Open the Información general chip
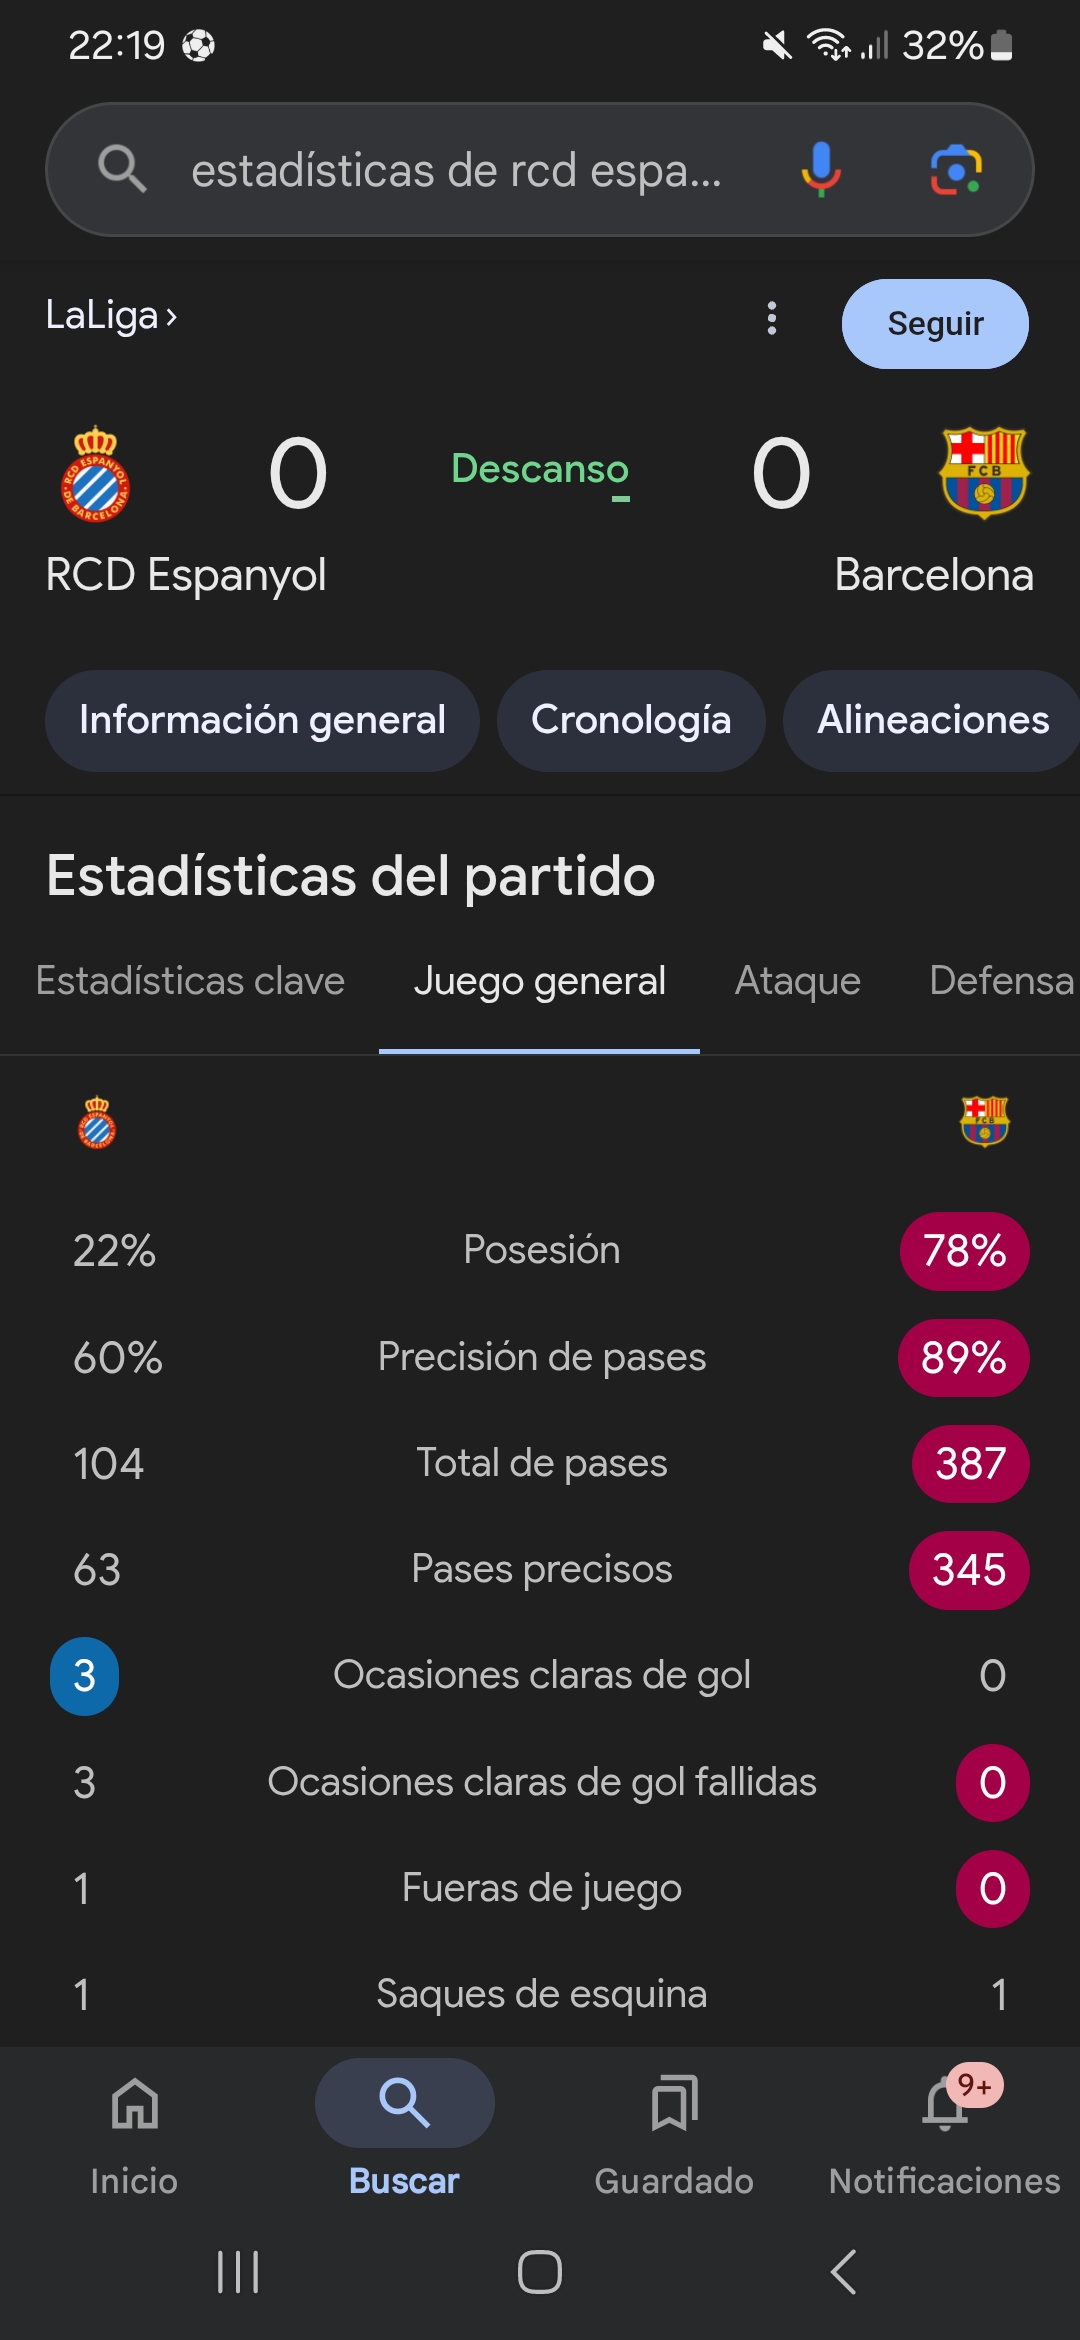Image resolution: width=1080 pixels, height=2340 pixels. coord(262,720)
